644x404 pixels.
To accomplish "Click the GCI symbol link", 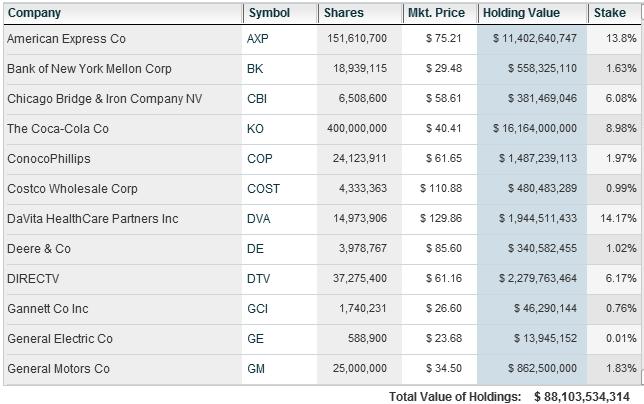I will pos(257,309).
